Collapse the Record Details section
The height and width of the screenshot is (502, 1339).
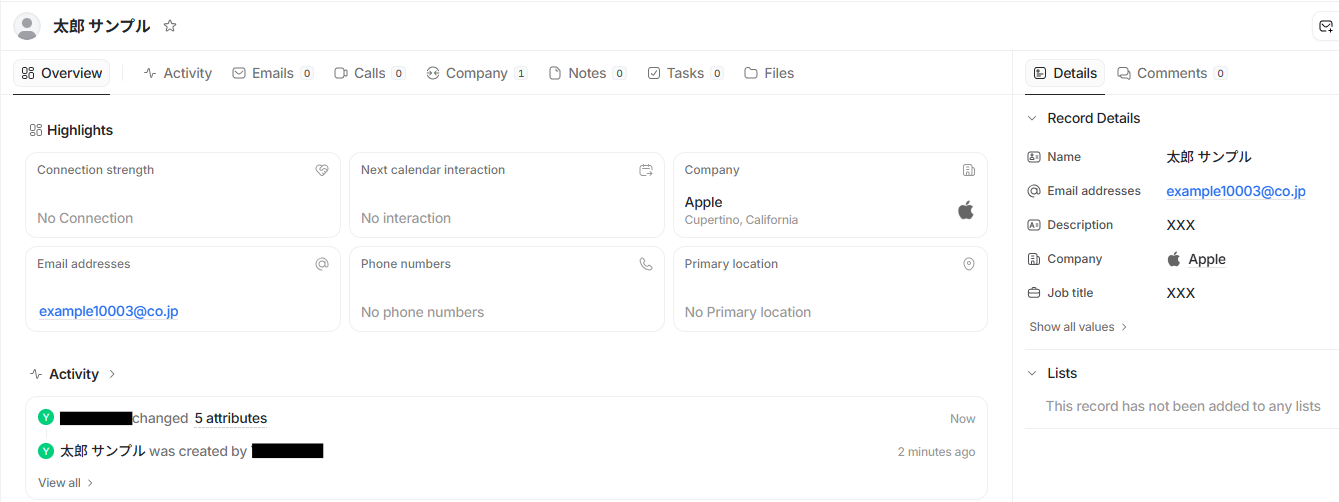point(1032,118)
